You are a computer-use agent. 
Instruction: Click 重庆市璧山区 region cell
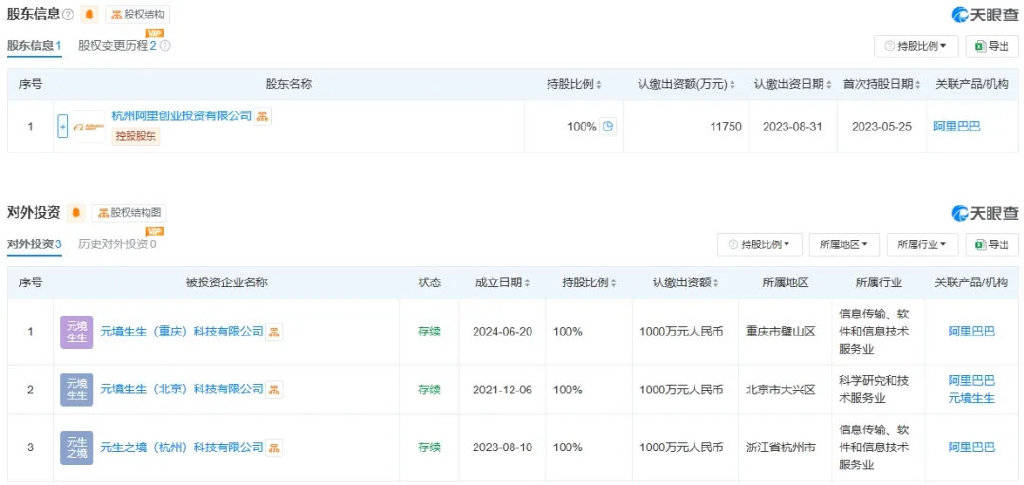(781, 332)
